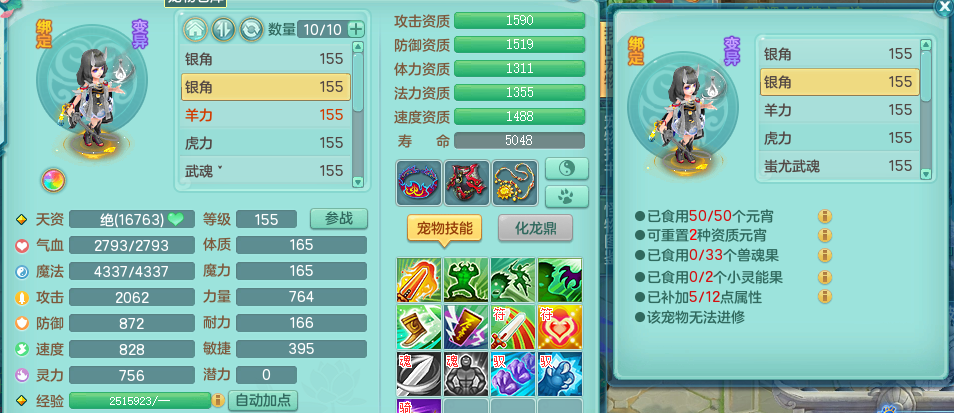Screen dimensions: 954x413
Task: Click the paw print icon button
Action: click(566, 196)
